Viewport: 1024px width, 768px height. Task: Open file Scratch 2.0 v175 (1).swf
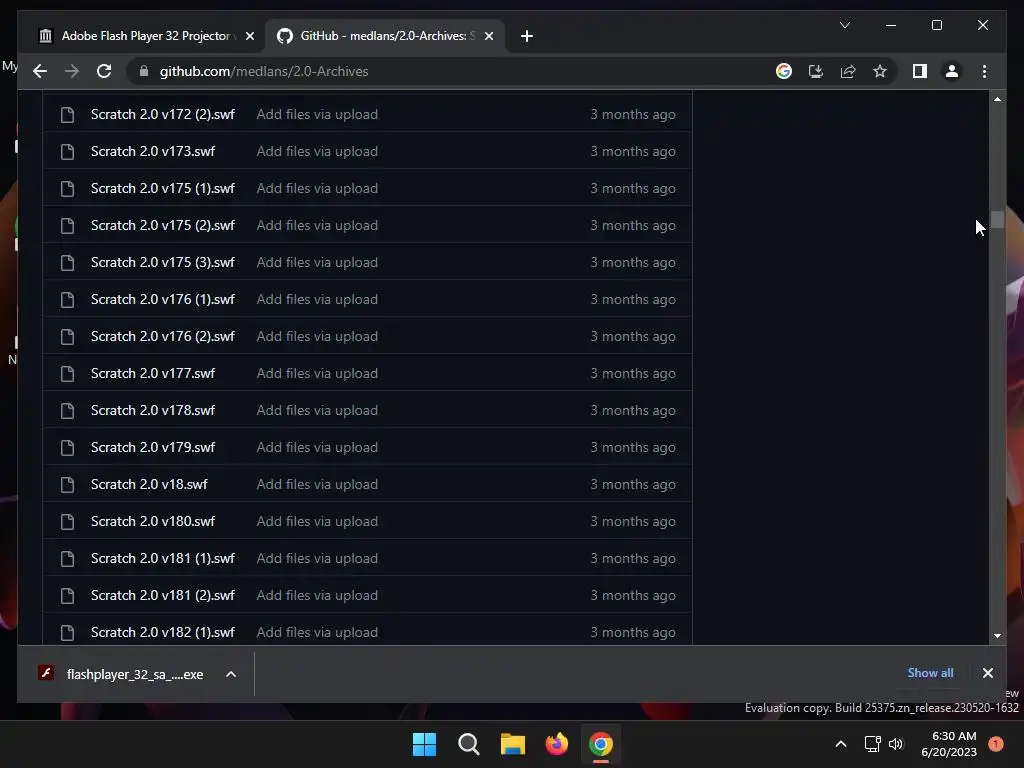tap(163, 188)
